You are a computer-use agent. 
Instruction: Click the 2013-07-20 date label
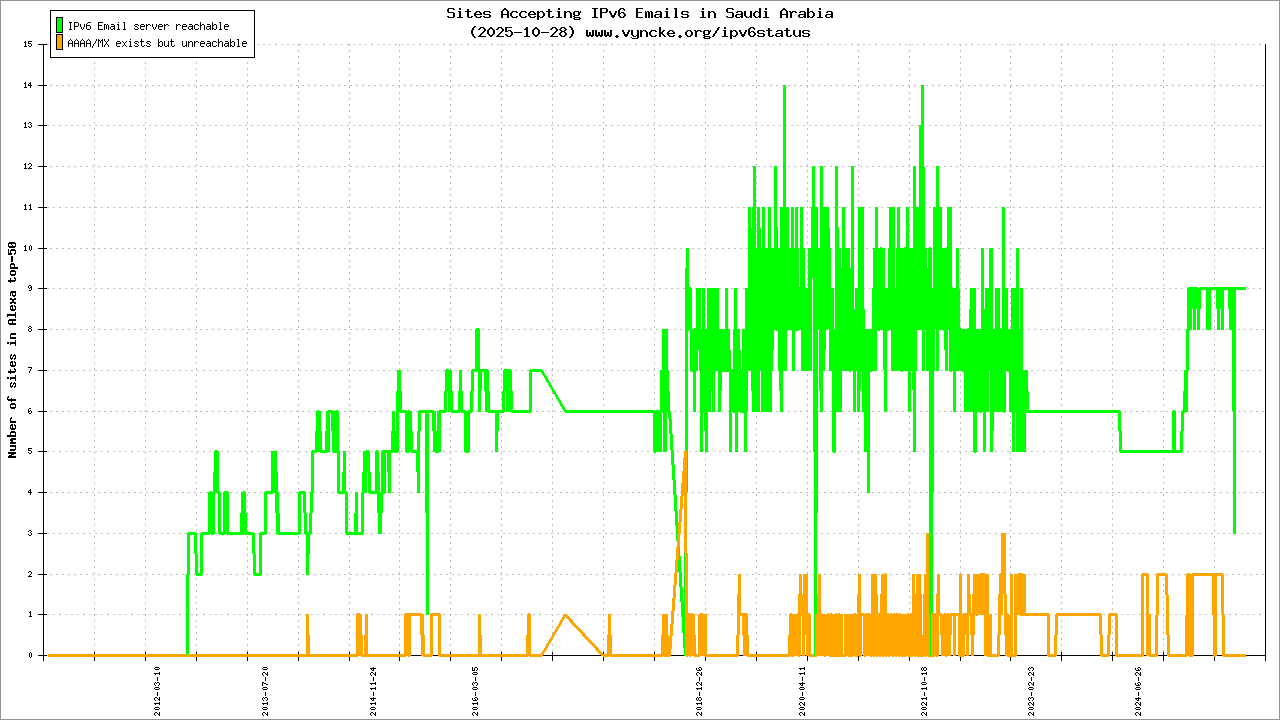[x=265, y=689]
